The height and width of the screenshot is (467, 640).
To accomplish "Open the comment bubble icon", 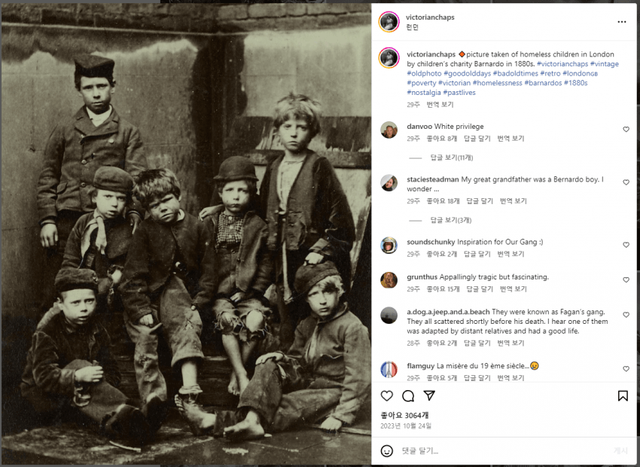I will pyautogui.click(x=408, y=396).
